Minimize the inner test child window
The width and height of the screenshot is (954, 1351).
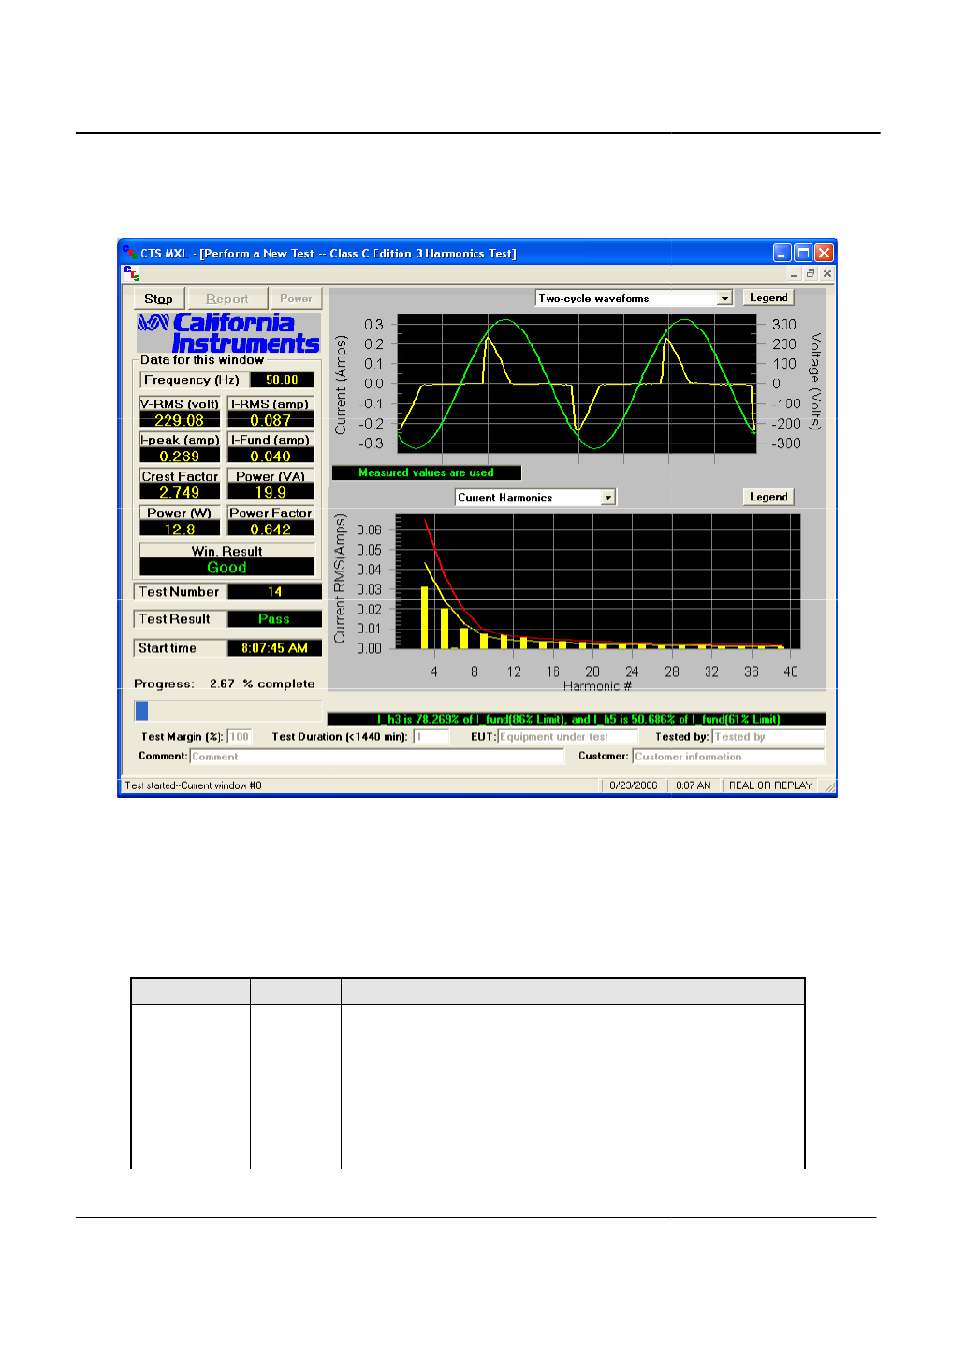[794, 273]
